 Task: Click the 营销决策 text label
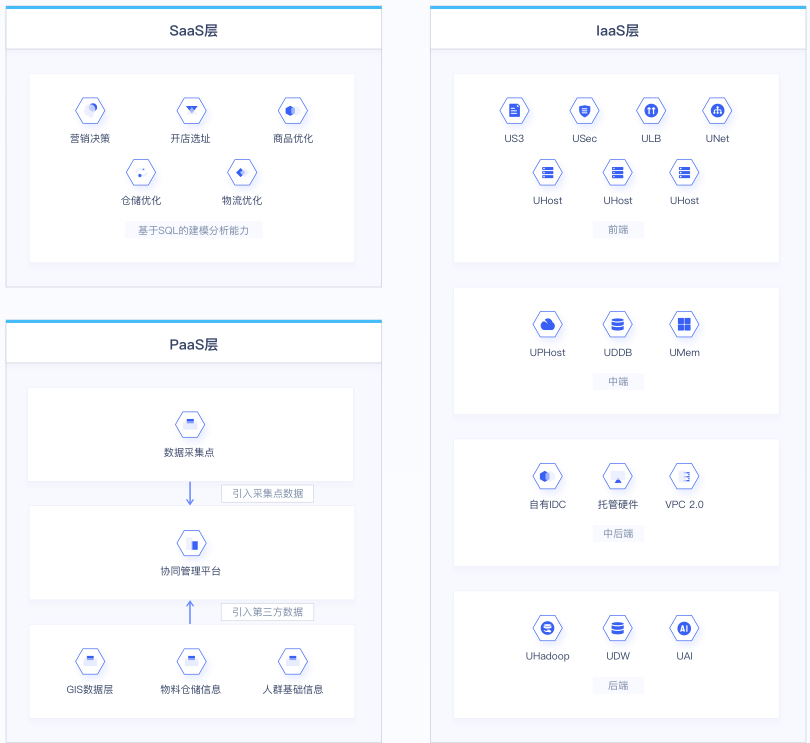pos(90,138)
